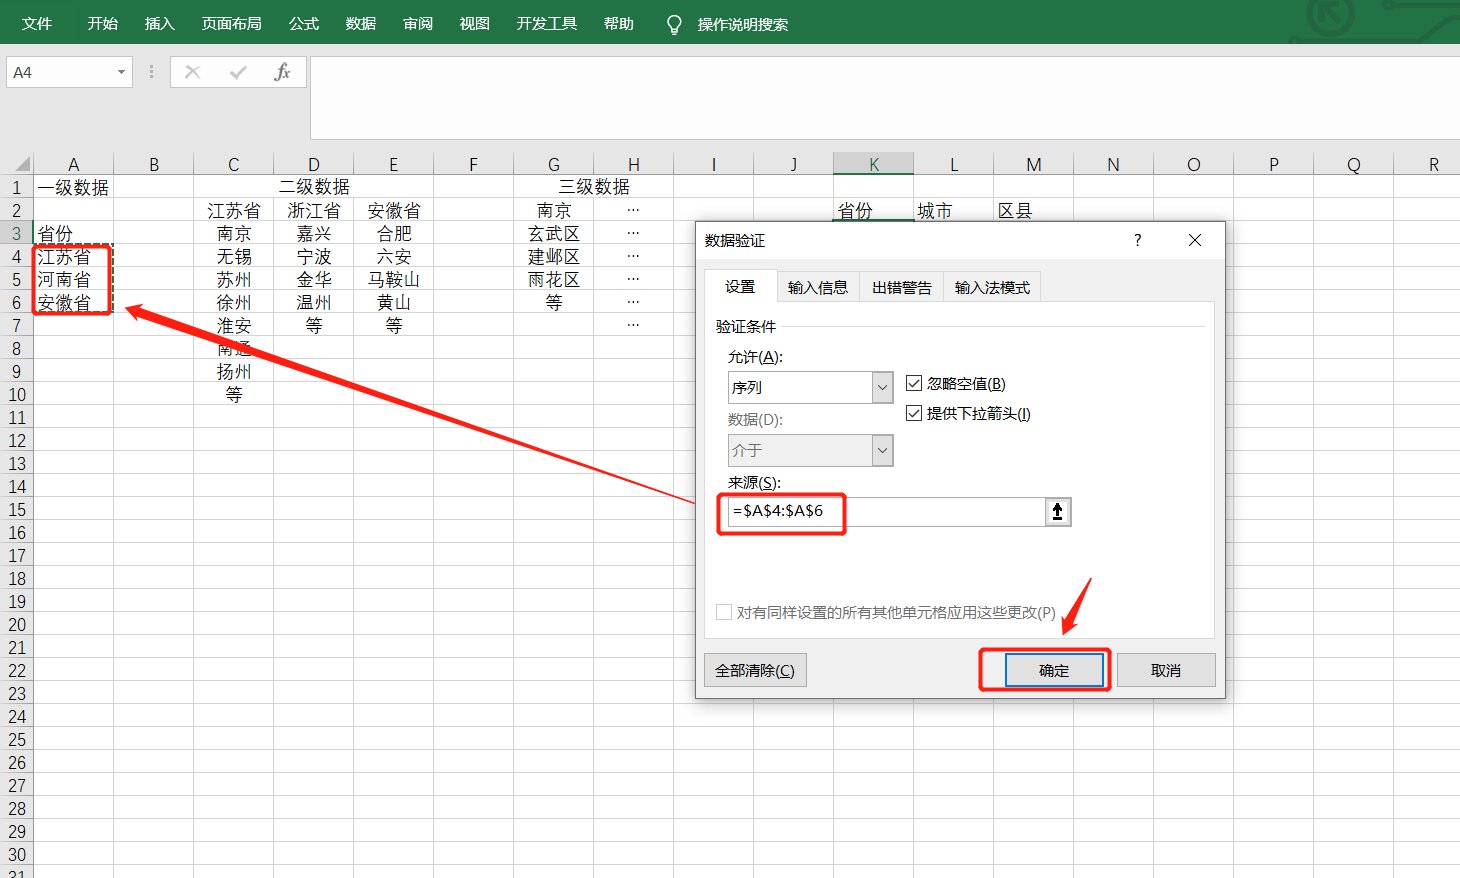This screenshot has width=1460, height=878.
Task: Close the 数据验证 dialog with its X
Action: (1194, 240)
